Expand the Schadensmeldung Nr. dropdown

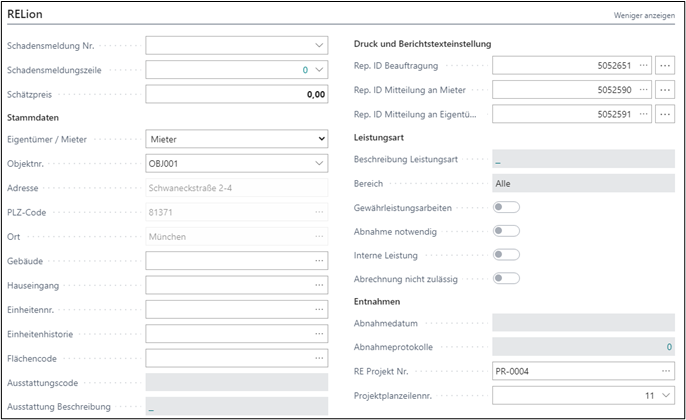319,45
